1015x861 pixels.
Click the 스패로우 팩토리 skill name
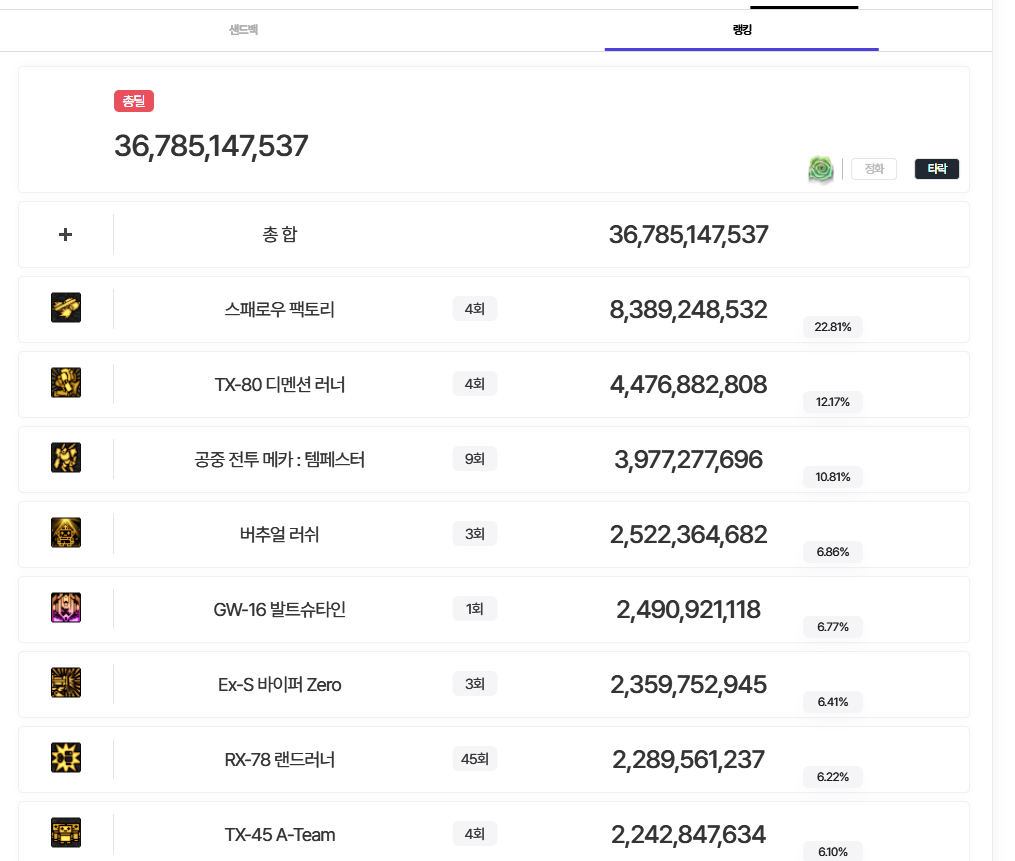click(x=280, y=310)
